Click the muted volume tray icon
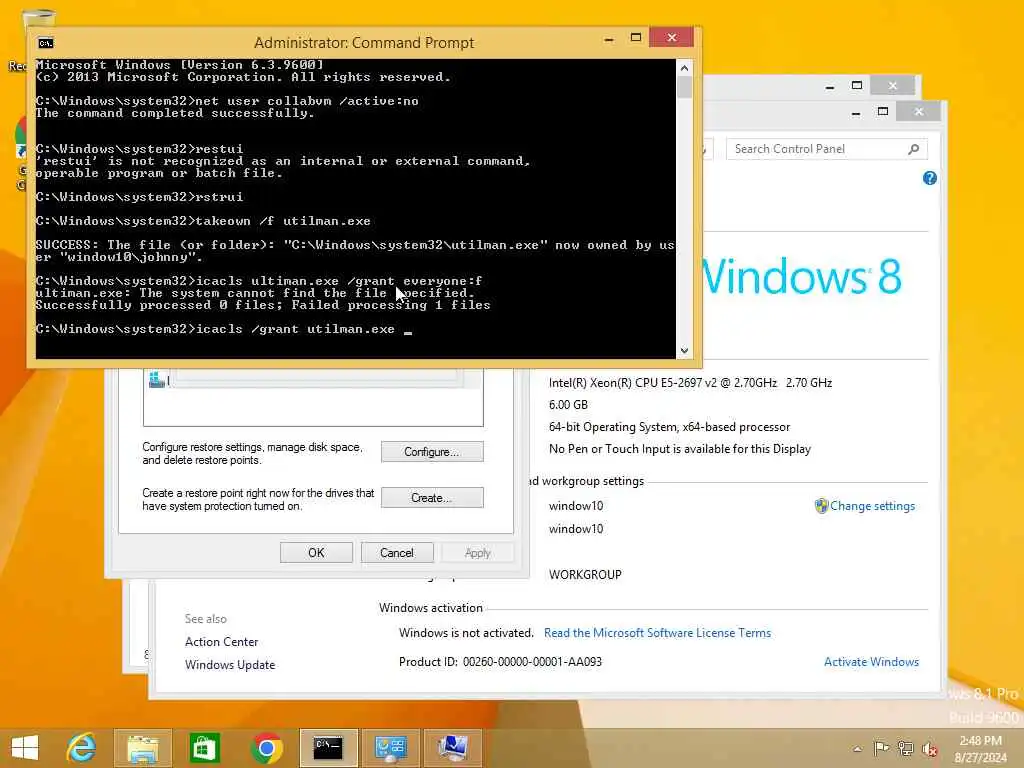 [929, 749]
